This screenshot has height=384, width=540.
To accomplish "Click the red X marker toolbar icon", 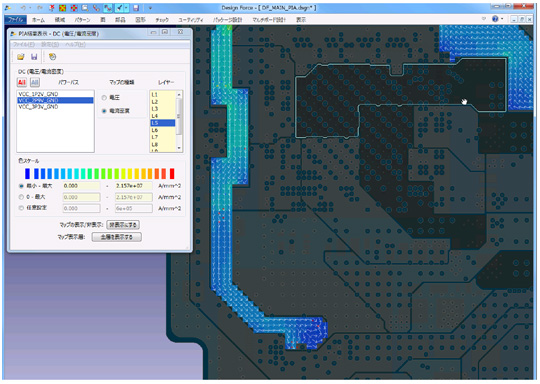I will pyautogui.click(x=52, y=8).
